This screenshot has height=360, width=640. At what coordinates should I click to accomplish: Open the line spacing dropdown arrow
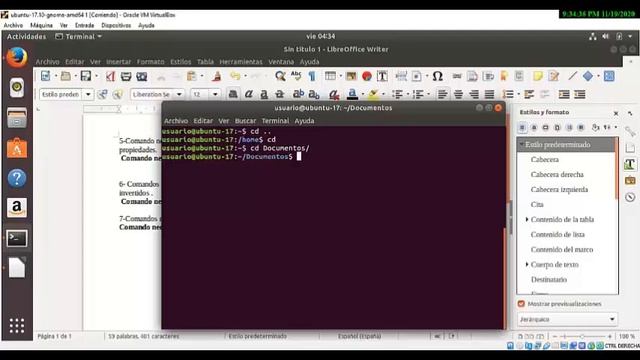pyautogui.click(x=518, y=94)
